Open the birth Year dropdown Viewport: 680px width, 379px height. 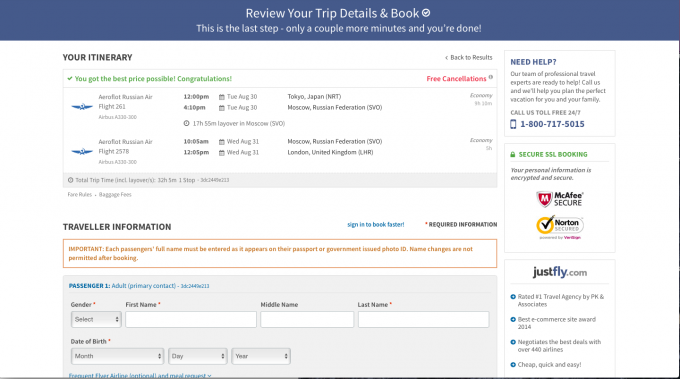pos(261,356)
